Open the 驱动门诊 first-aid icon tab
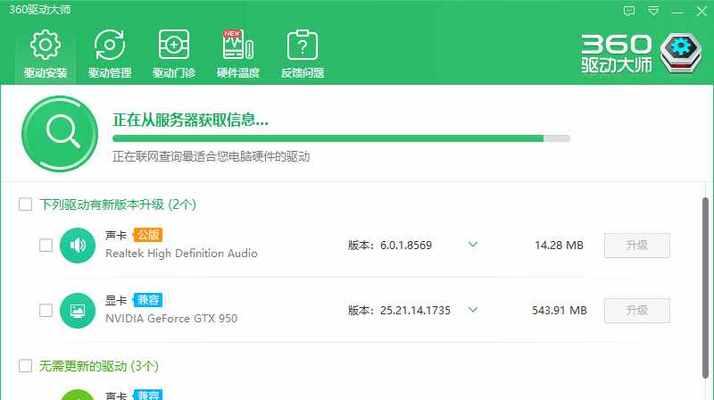The width and height of the screenshot is (714, 400). click(x=173, y=54)
